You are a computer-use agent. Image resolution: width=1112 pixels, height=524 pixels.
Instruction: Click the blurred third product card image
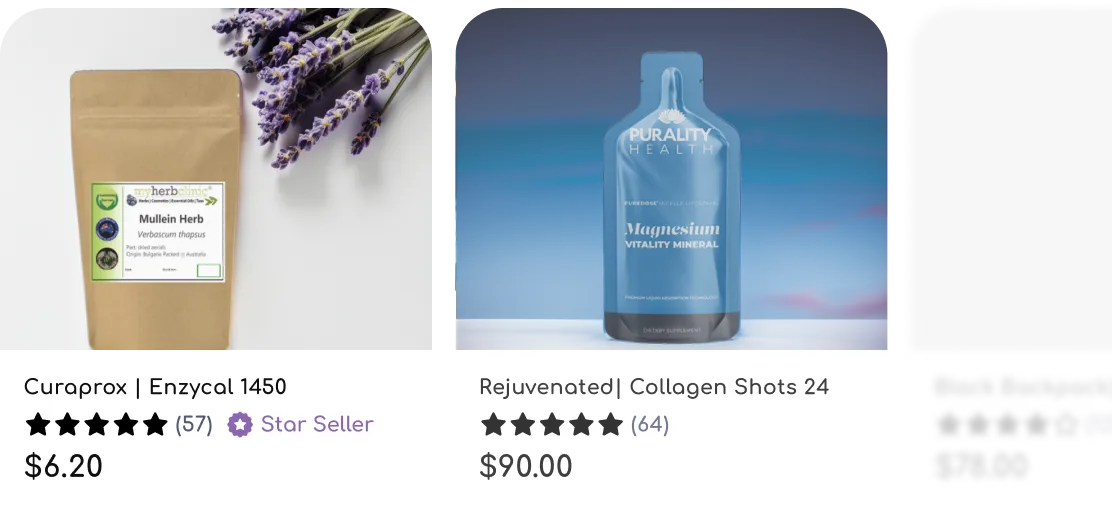1012,179
